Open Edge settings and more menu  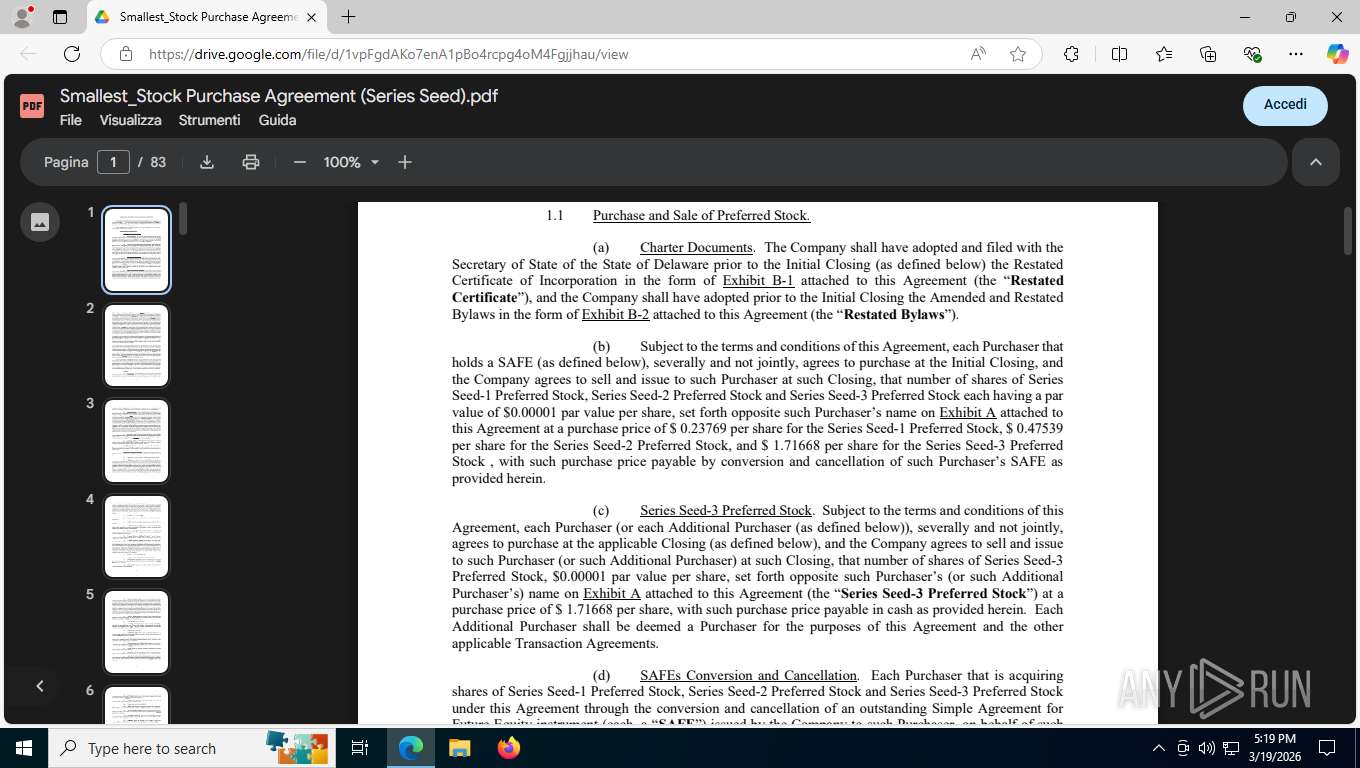pos(1296,54)
